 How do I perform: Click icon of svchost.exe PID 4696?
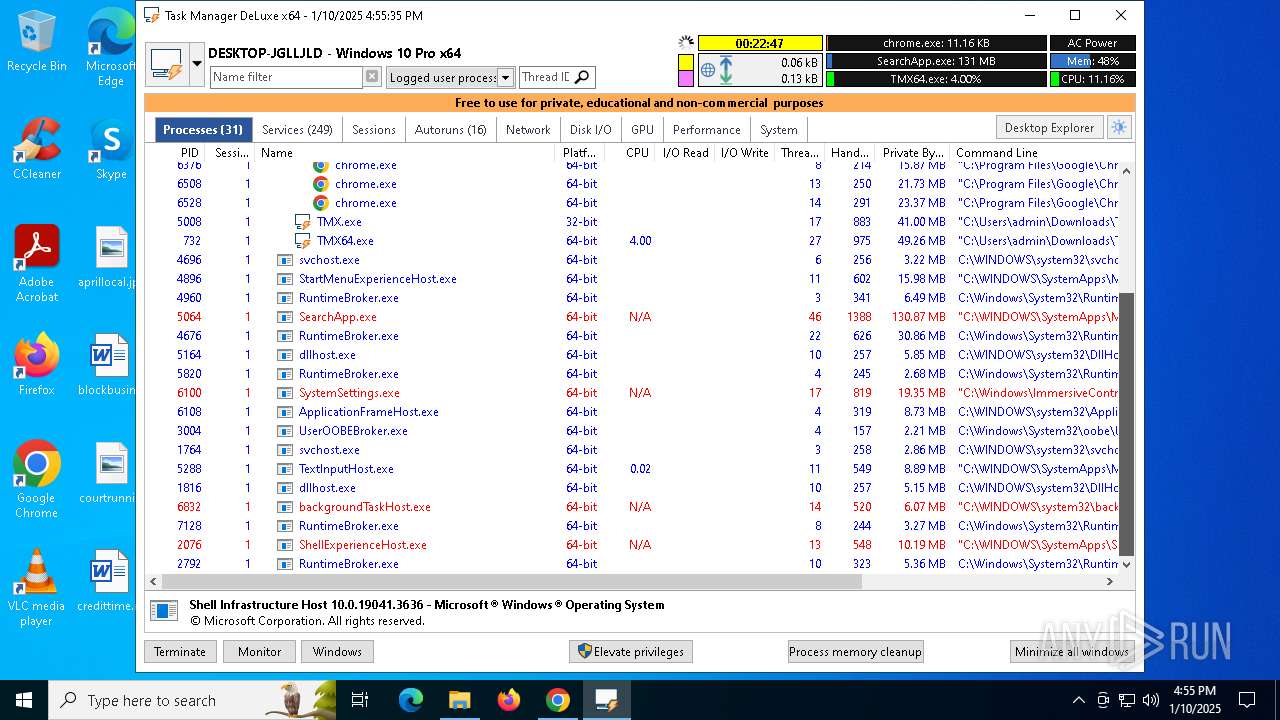point(285,260)
